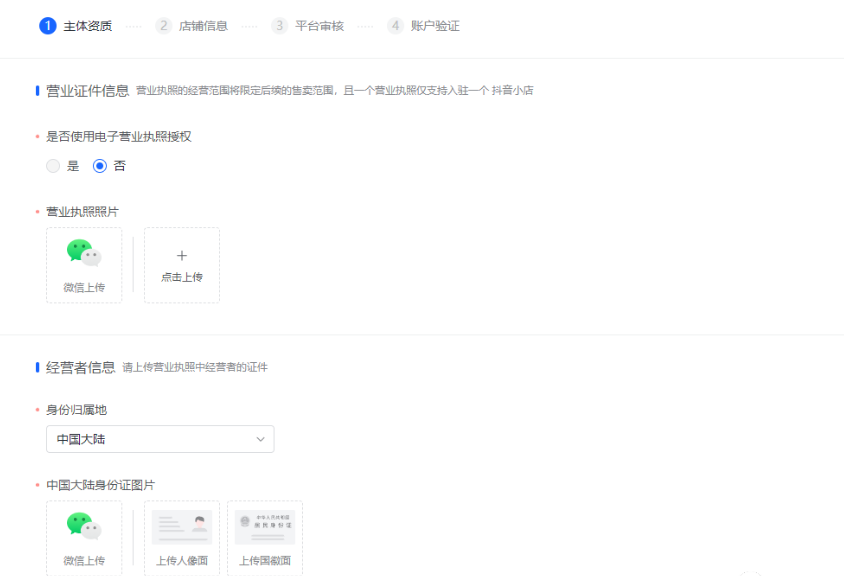Select the 主体资质 step label

[87, 26]
